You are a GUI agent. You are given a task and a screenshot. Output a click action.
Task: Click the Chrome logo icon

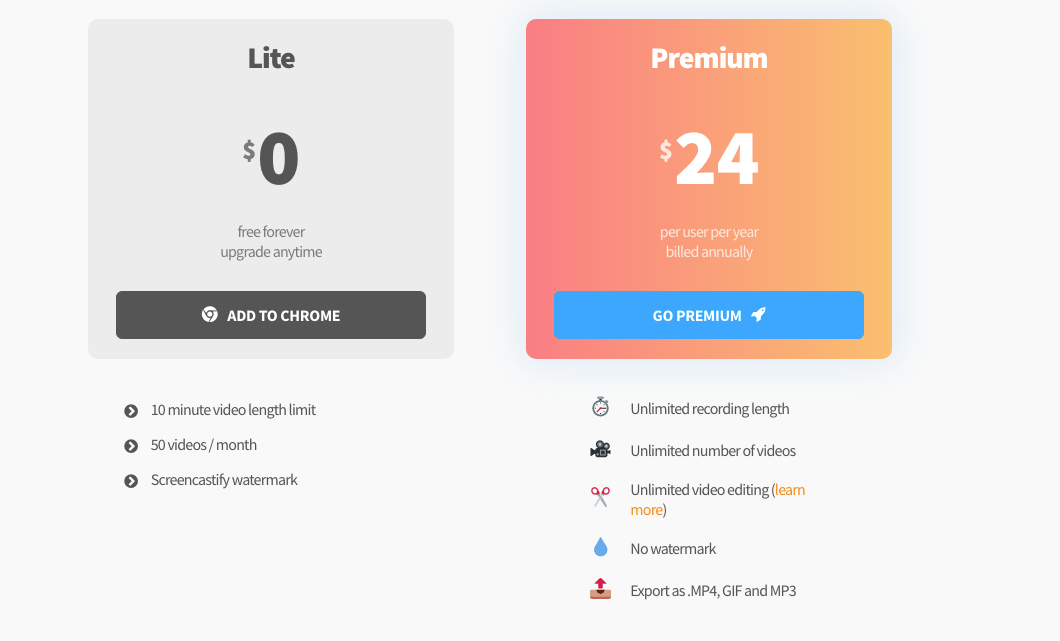[210, 314]
